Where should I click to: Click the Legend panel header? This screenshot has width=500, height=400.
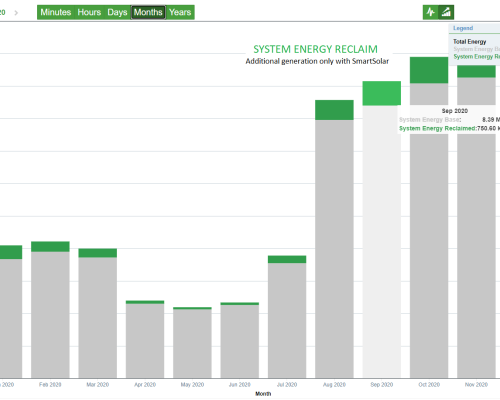[474, 28]
